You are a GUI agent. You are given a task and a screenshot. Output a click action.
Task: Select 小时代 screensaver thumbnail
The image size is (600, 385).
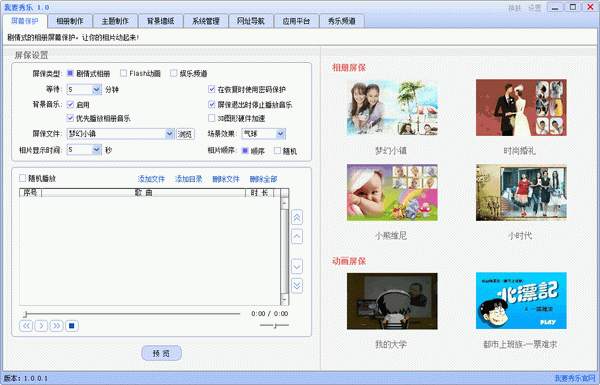tap(521, 192)
